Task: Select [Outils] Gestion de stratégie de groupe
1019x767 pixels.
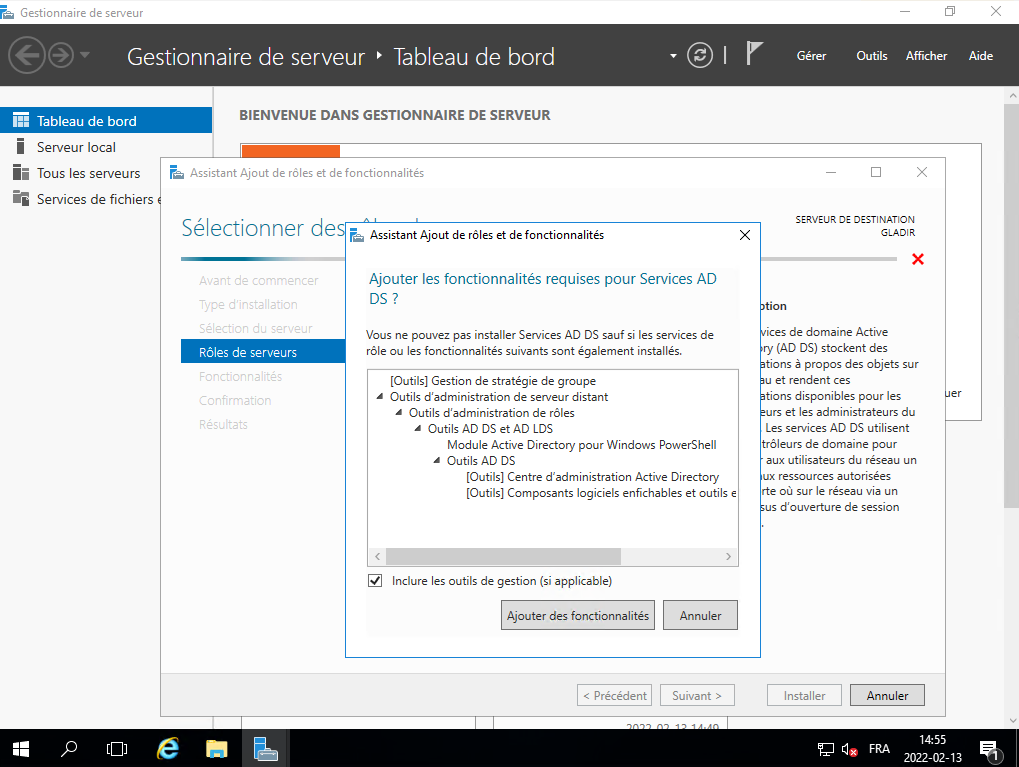Action: [x=493, y=380]
